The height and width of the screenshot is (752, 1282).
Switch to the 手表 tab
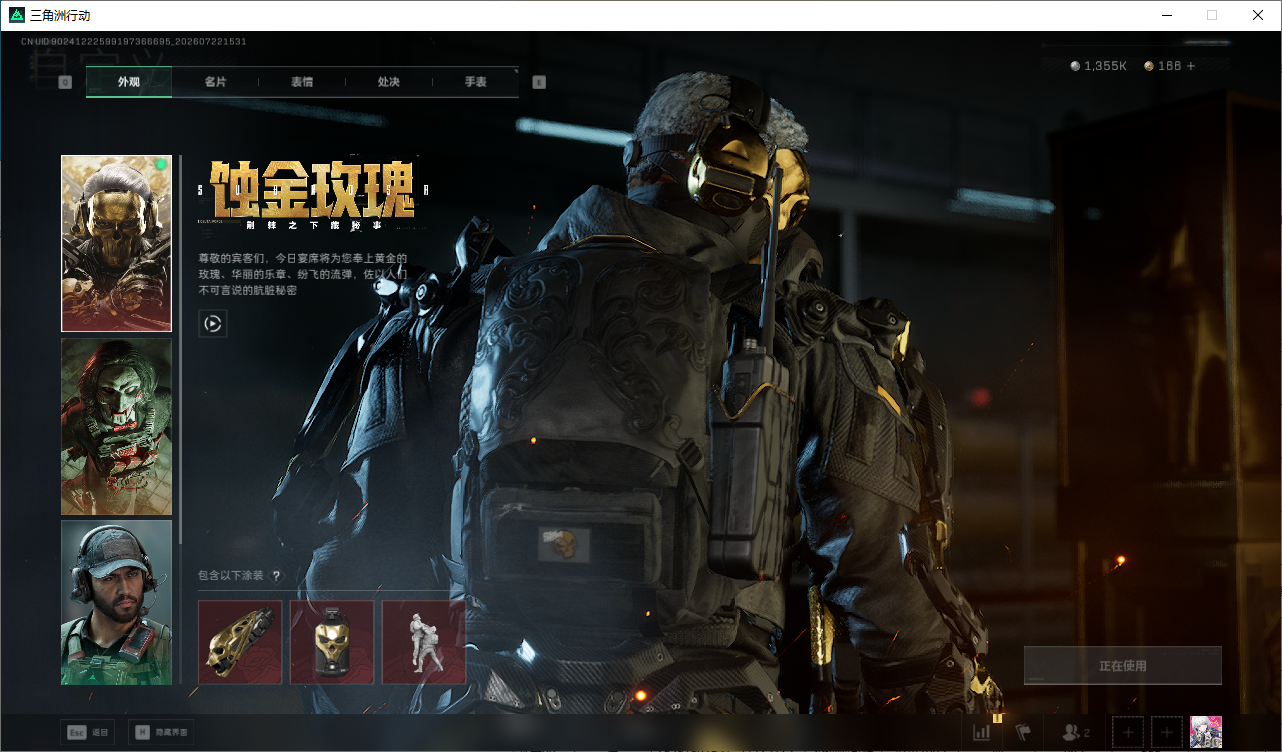click(475, 82)
